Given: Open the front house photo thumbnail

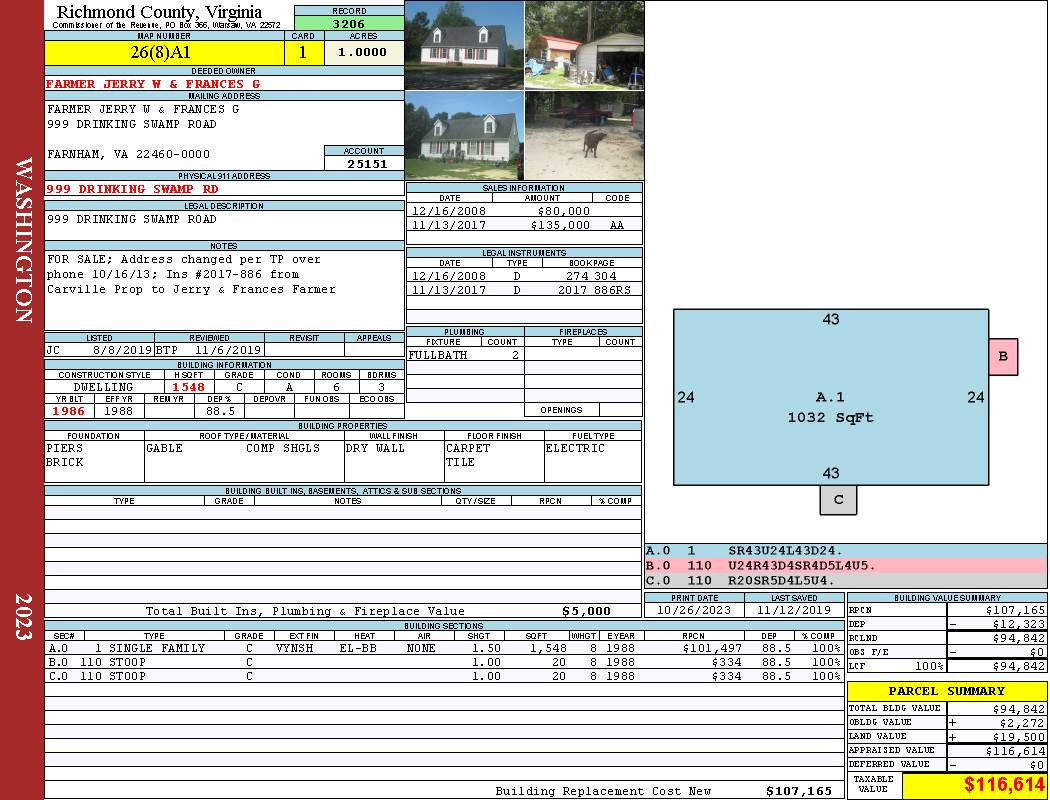Looking at the screenshot, I should [464, 45].
